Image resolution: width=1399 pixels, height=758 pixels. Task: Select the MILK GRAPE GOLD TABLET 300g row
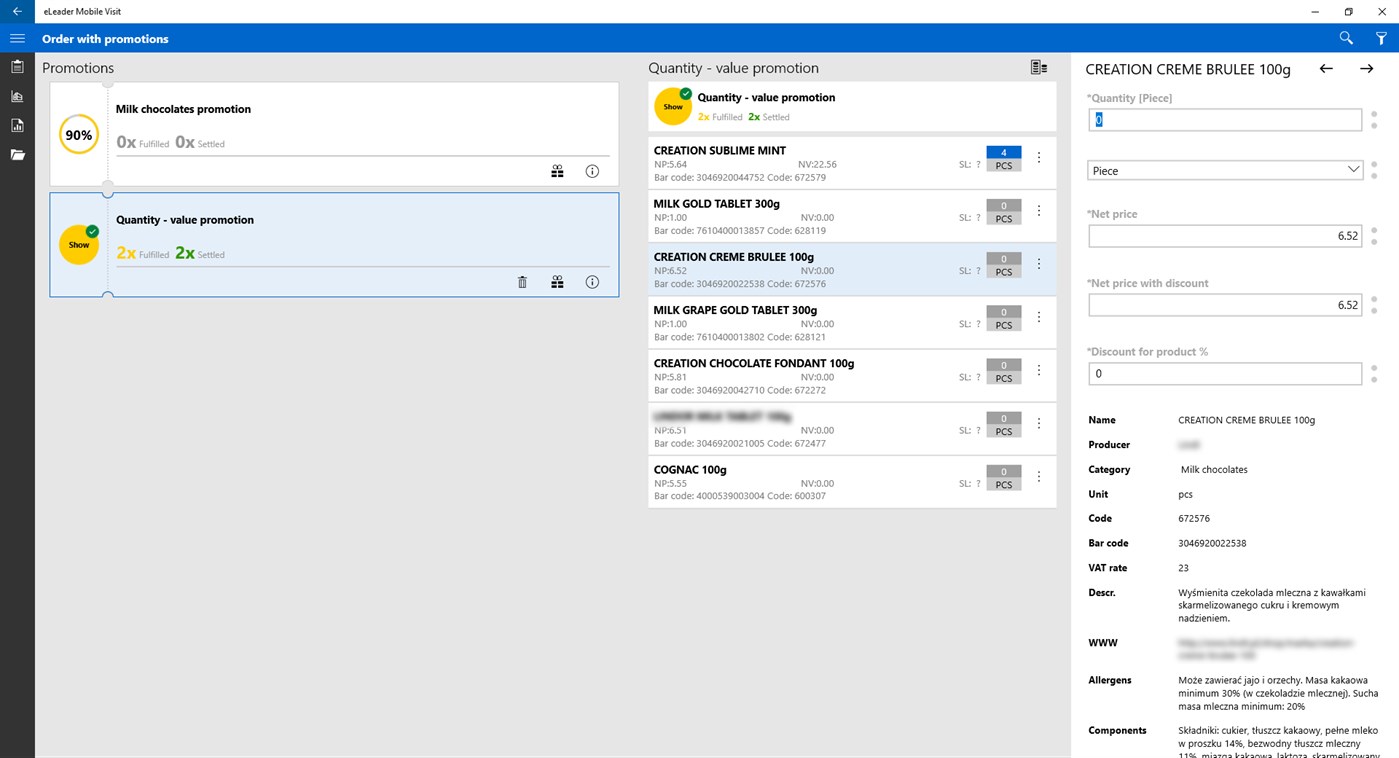tap(852, 322)
